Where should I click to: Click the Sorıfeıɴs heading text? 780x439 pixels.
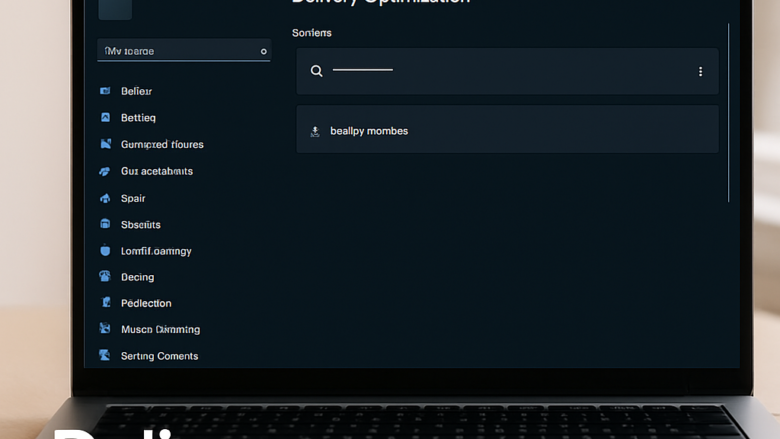point(311,33)
